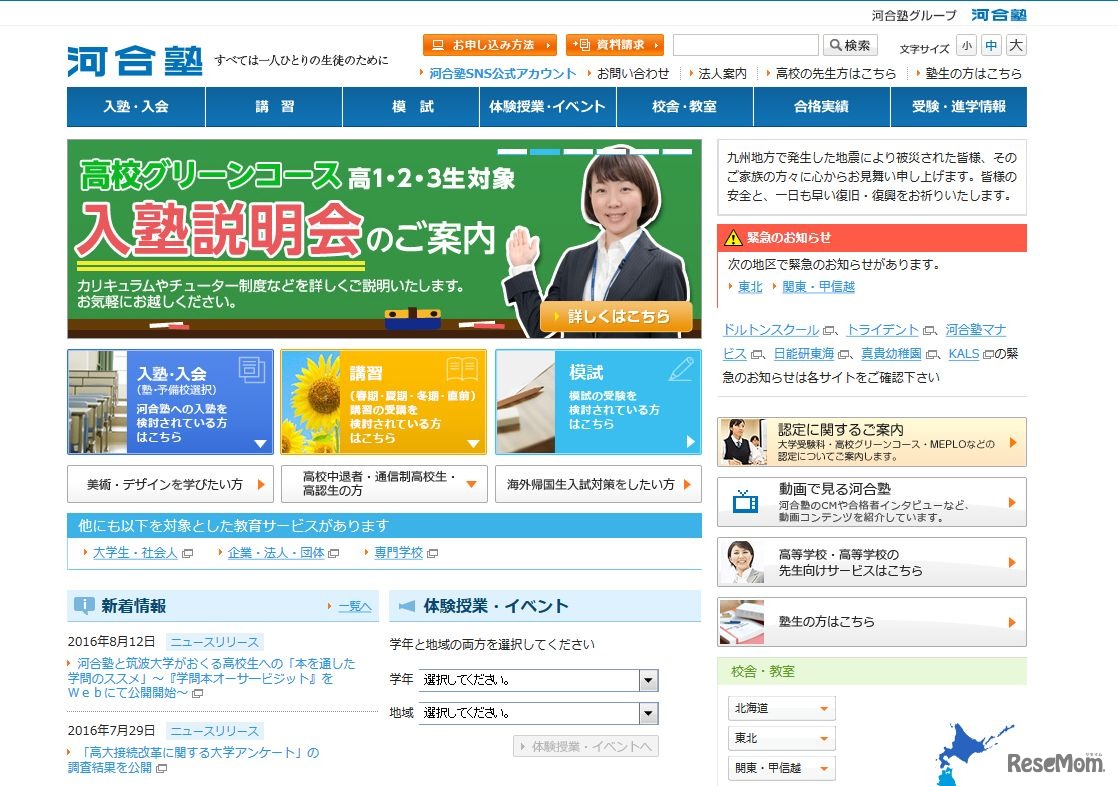This screenshot has width=1118, height=786.
Task: Click the external-link icon next to KALS
Action: pyautogui.click(x=986, y=352)
